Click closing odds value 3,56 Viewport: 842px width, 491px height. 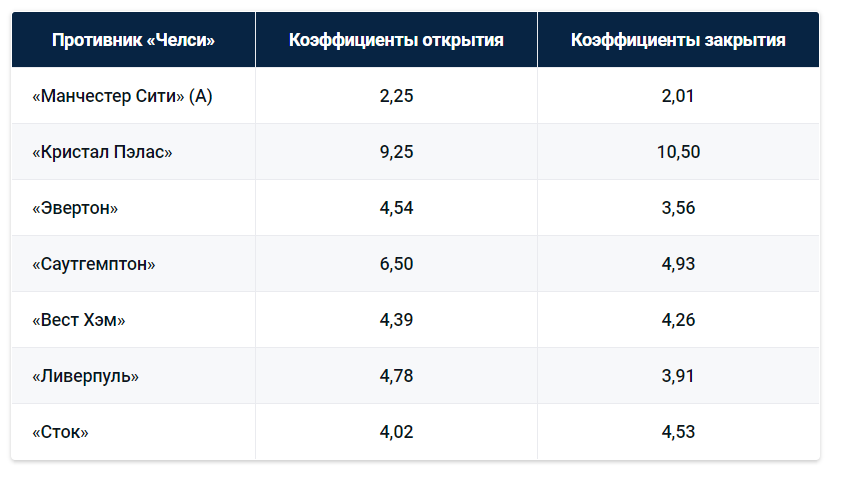pos(678,208)
